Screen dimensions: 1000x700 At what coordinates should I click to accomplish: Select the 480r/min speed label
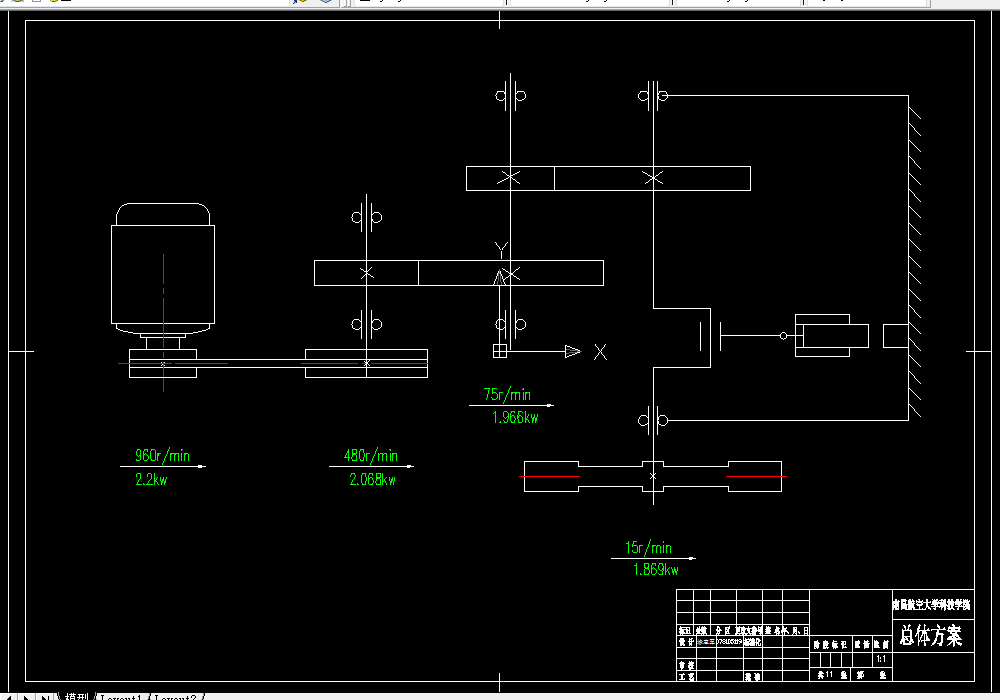coord(371,455)
